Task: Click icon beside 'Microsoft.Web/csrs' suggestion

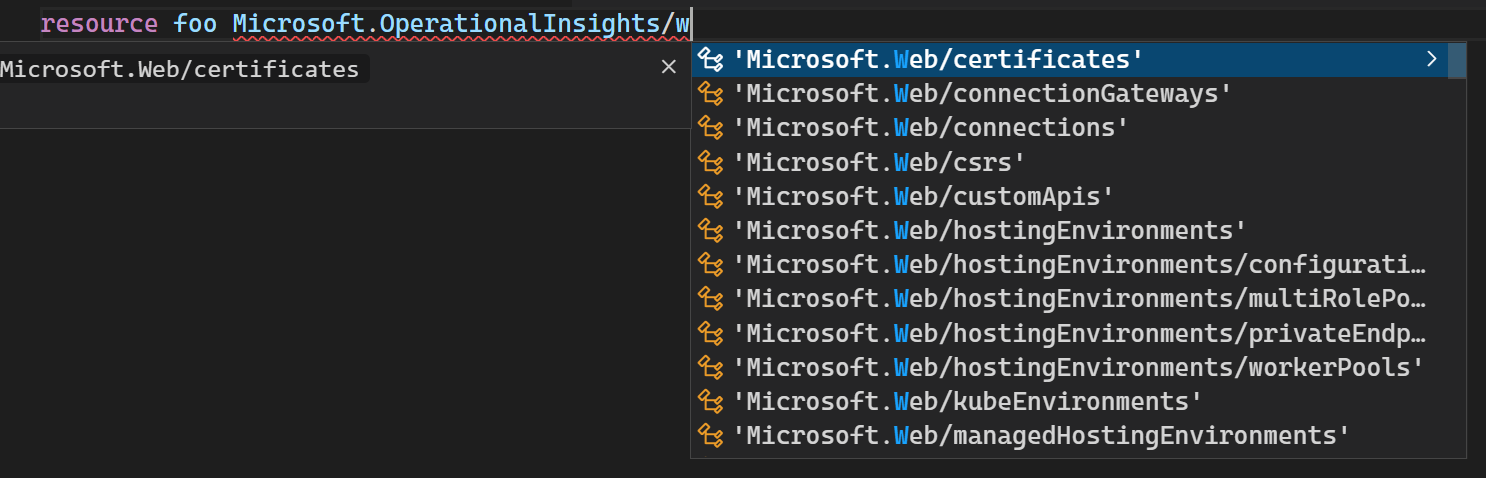Action: tap(710, 162)
